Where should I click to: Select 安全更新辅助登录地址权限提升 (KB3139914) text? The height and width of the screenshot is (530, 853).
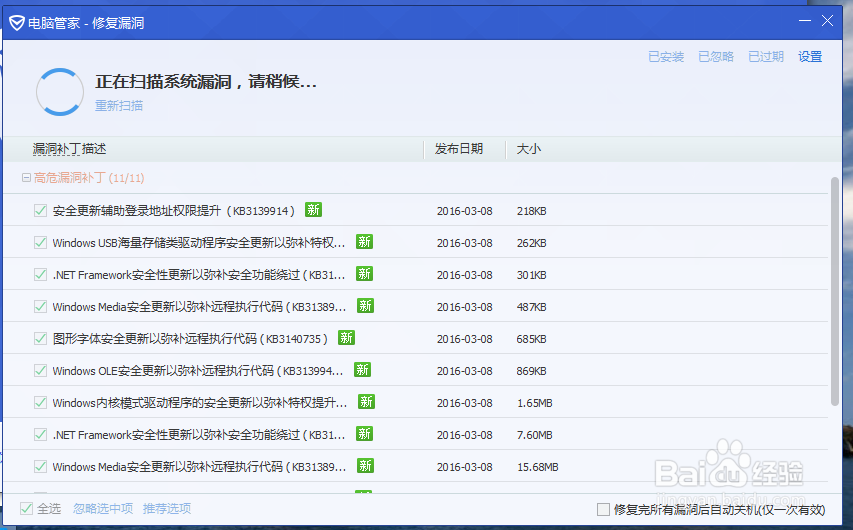coord(174,211)
